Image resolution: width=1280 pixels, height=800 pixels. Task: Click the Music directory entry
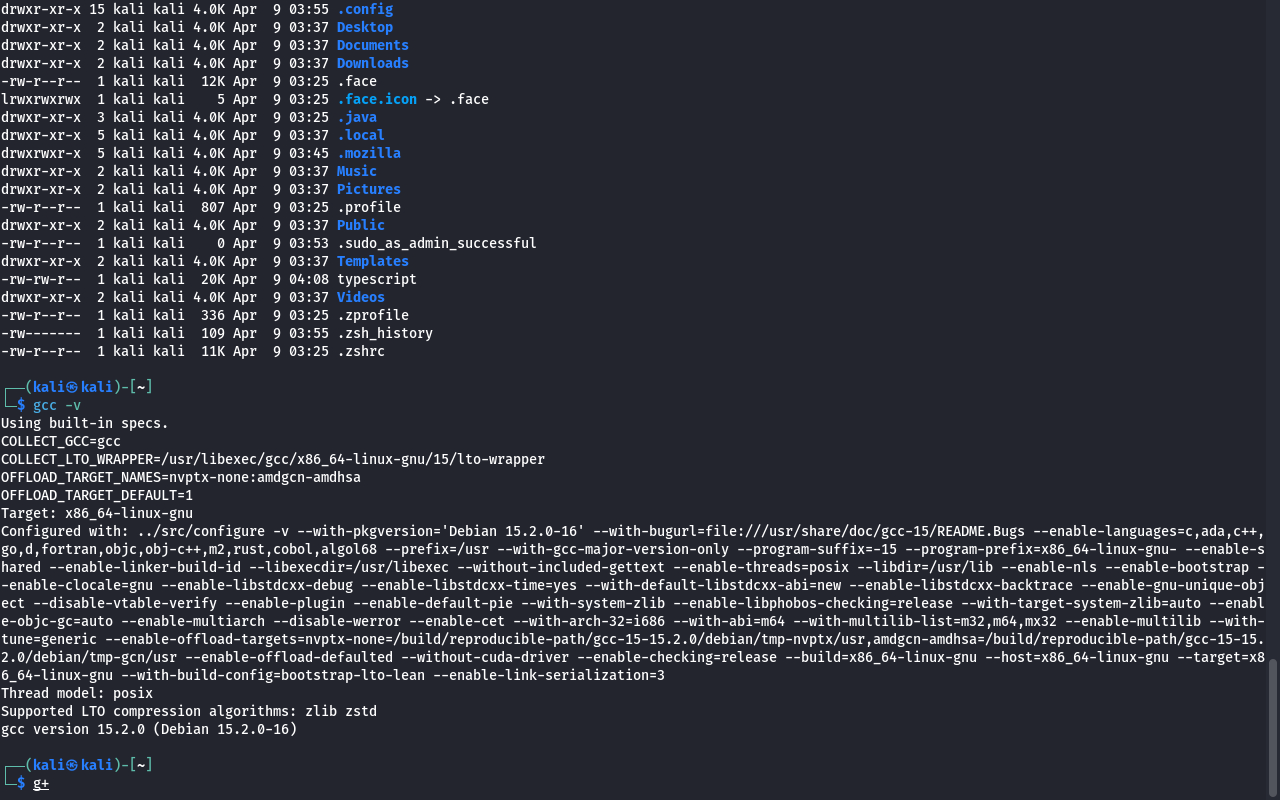(356, 171)
